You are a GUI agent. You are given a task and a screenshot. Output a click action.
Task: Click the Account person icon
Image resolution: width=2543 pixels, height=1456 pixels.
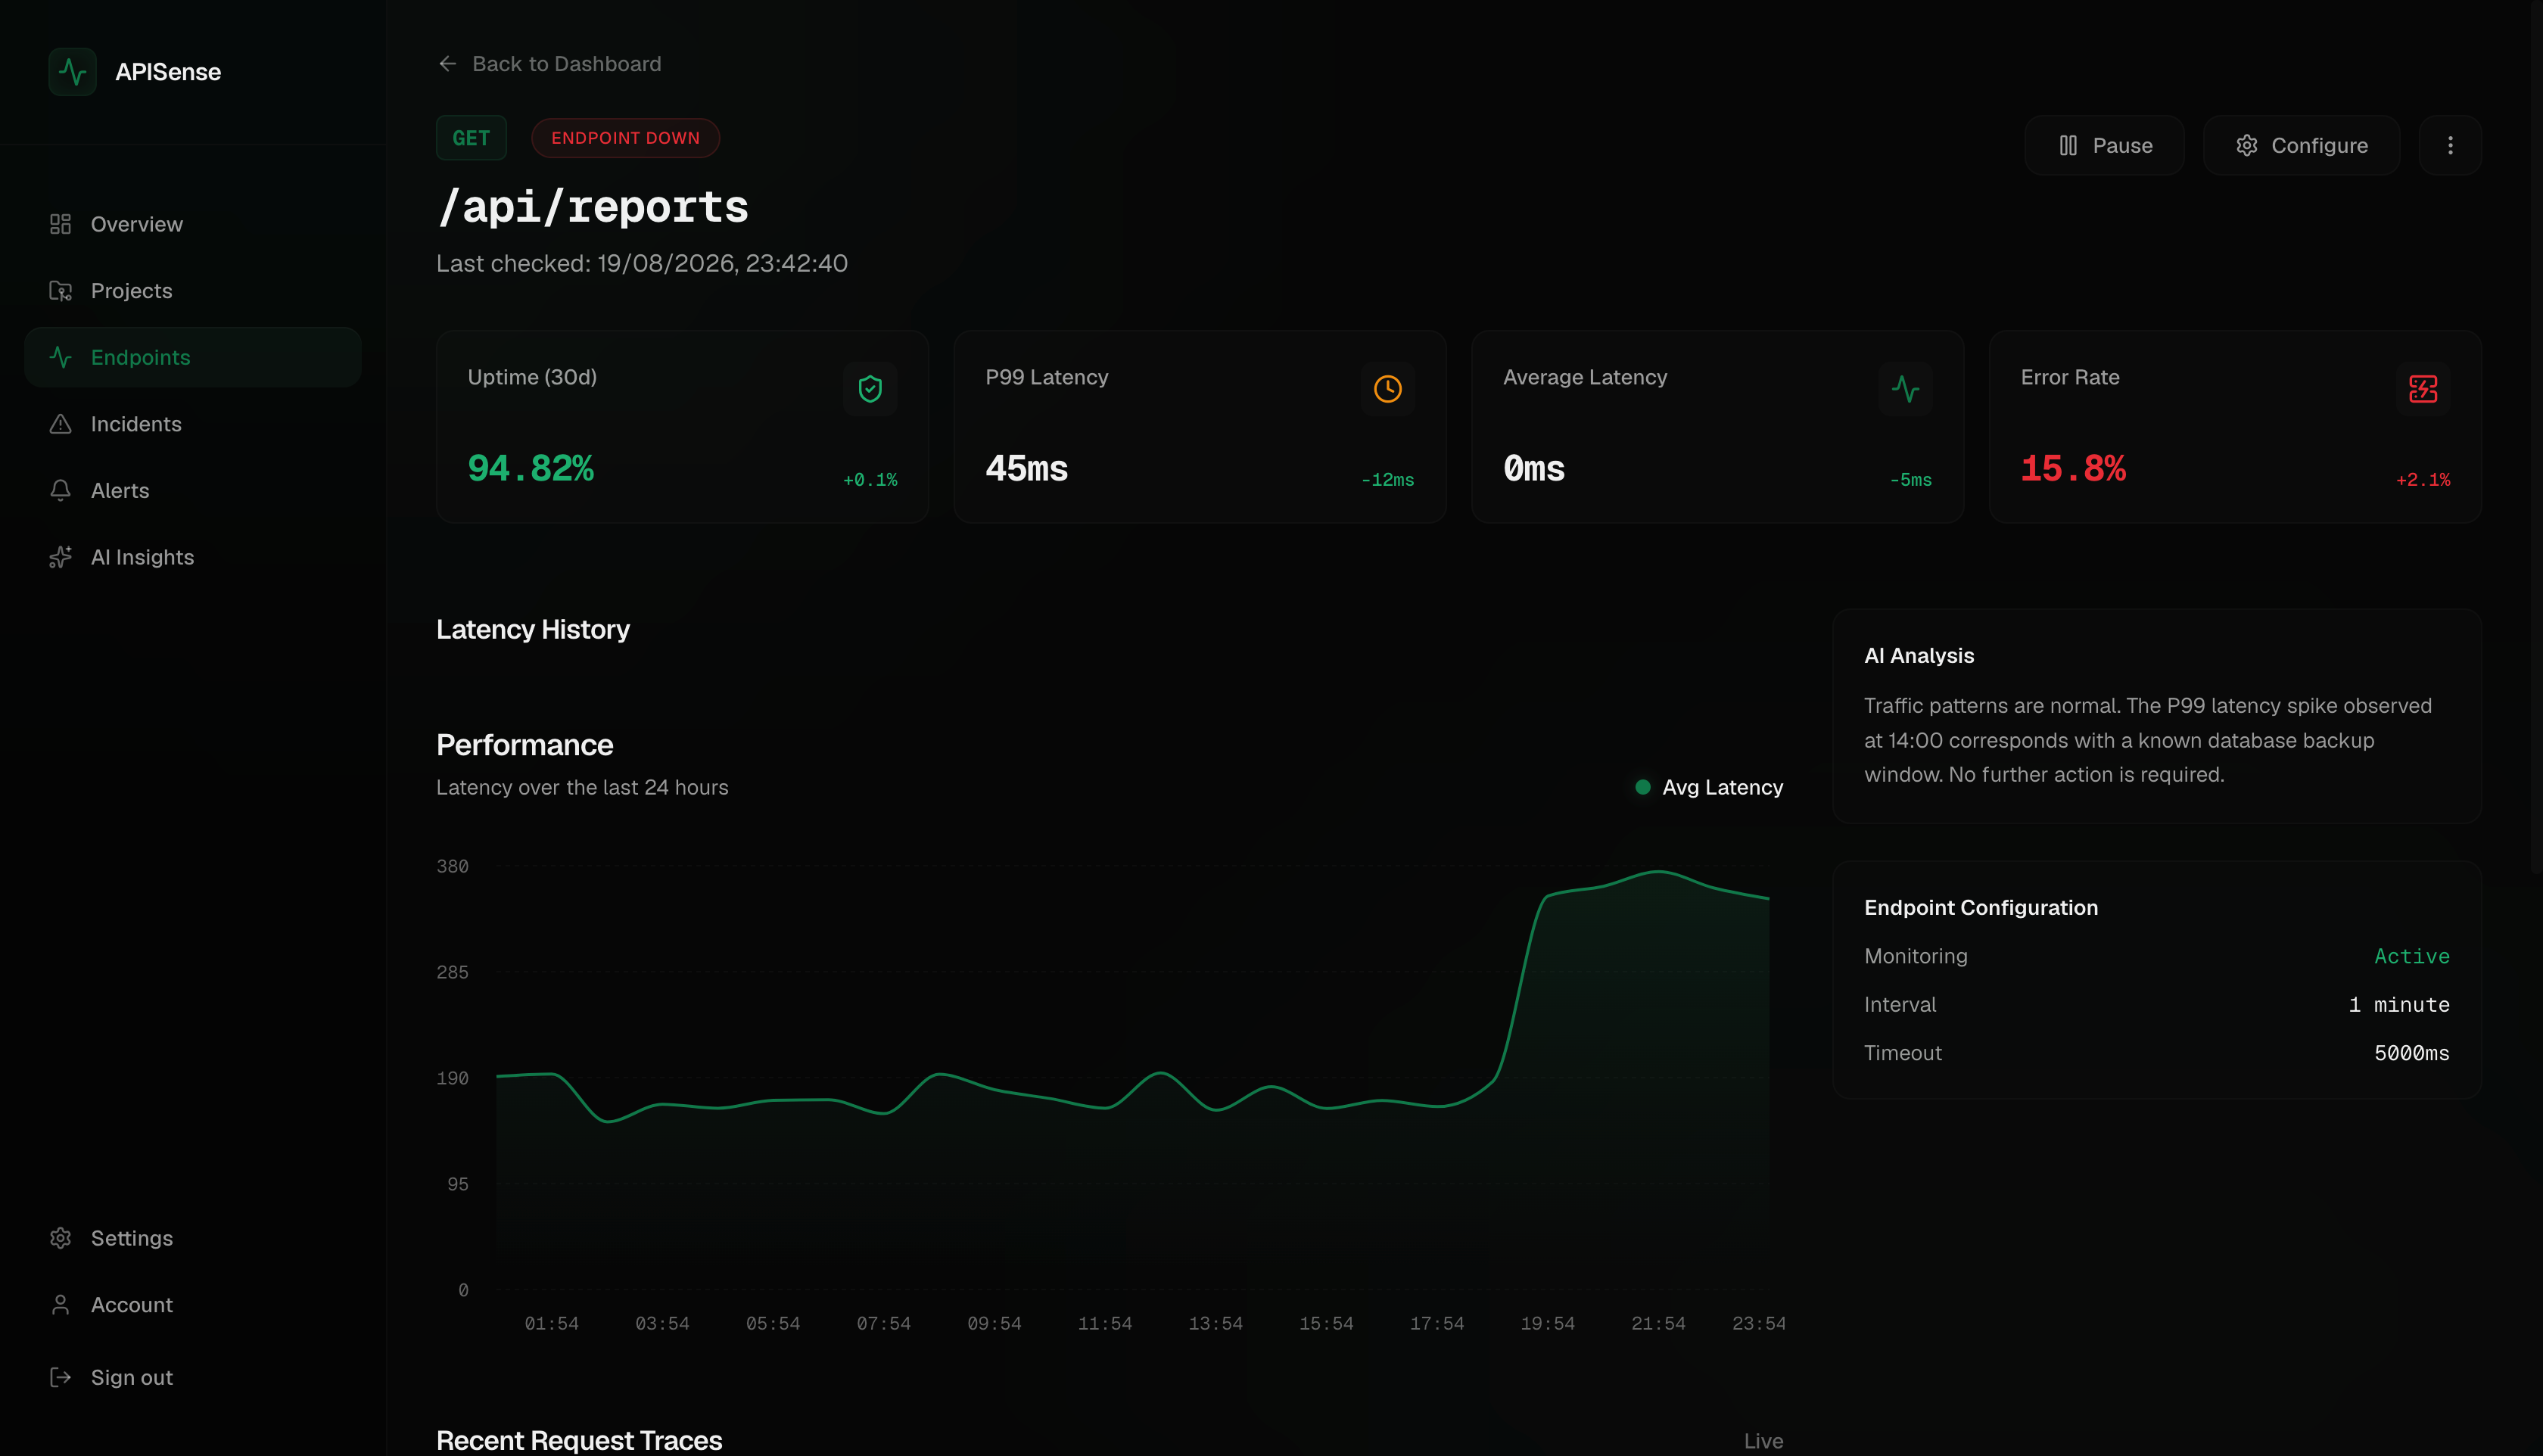(60, 1305)
